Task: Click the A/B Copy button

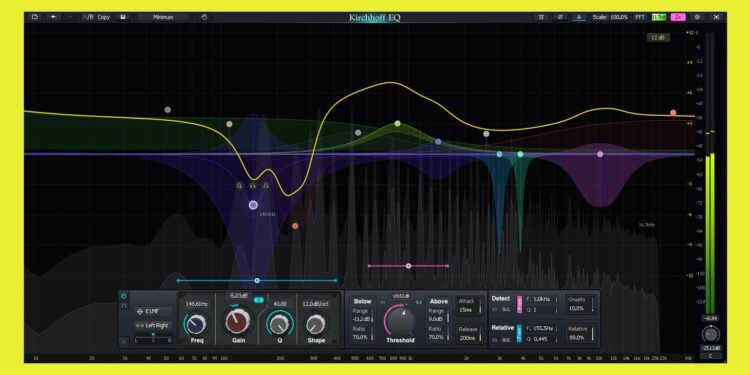Action: (x=97, y=17)
